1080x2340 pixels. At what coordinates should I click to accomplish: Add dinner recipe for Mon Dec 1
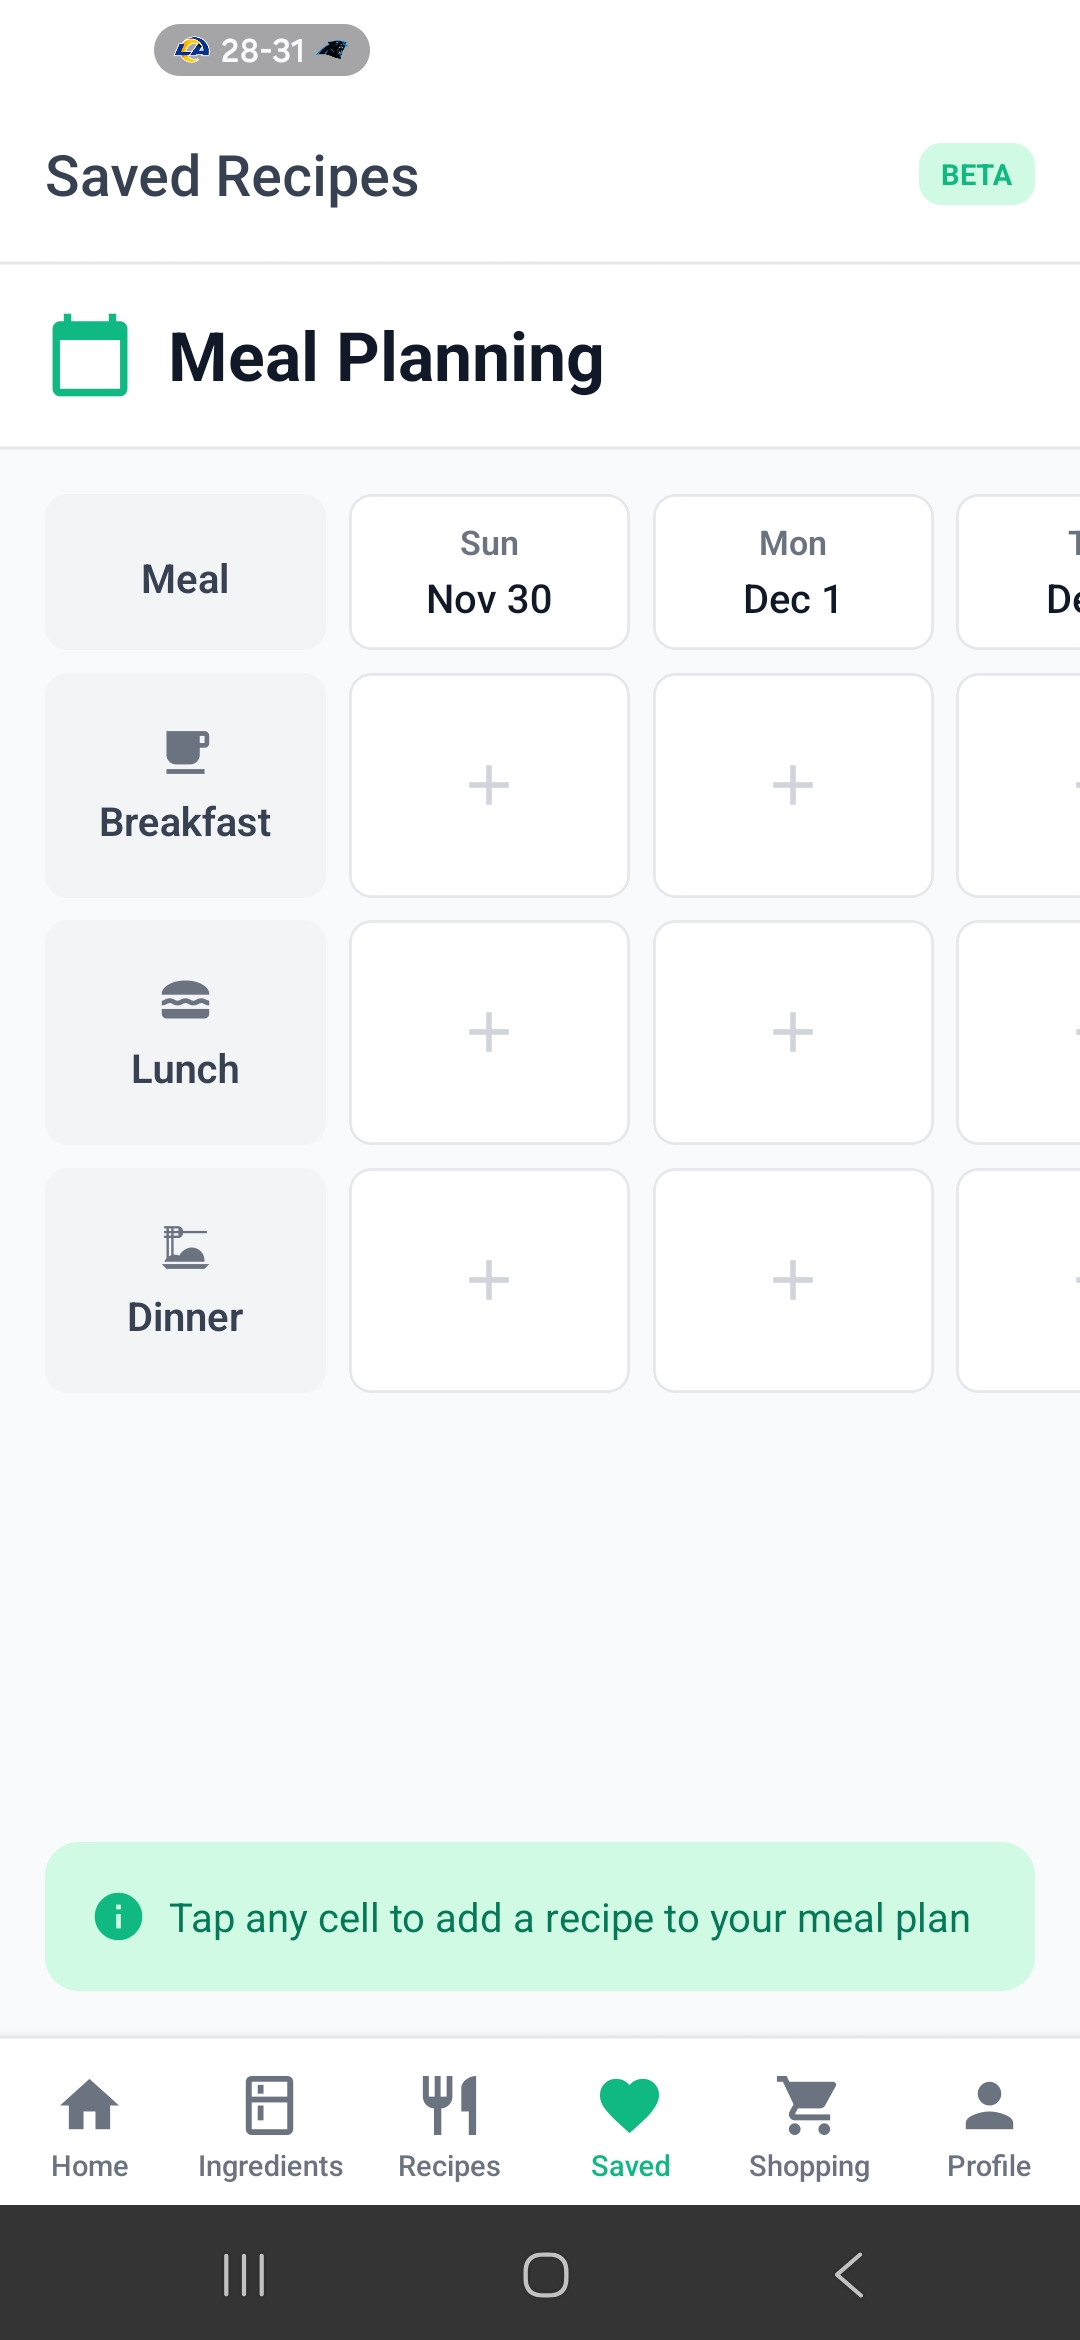tap(793, 1280)
